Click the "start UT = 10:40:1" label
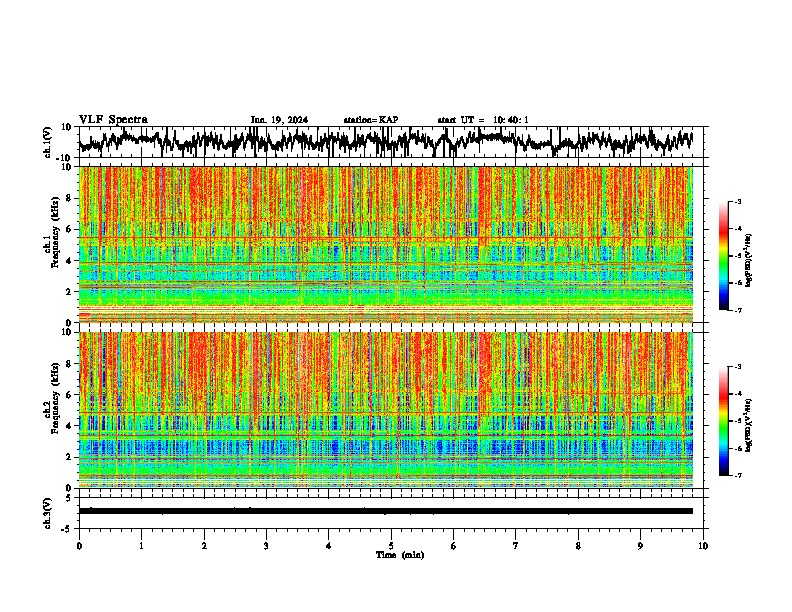Screen dimensions: 792x612 click(483, 120)
